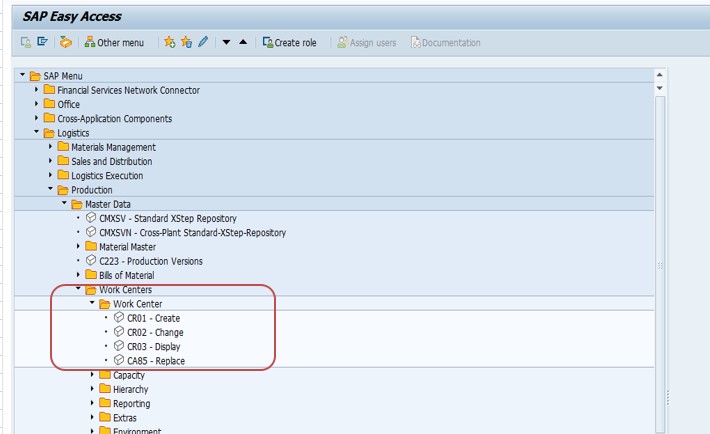Select the SAP Menu tree label
The image size is (710, 434).
pos(63,76)
